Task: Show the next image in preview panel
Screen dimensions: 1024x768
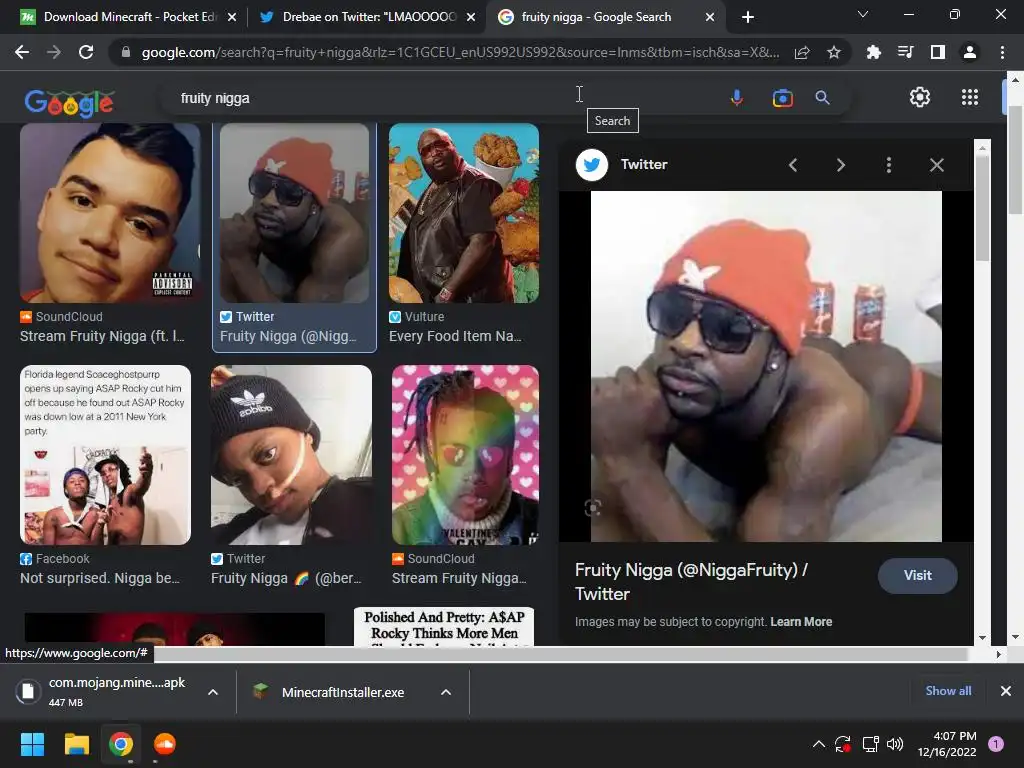Action: coord(840,165)
